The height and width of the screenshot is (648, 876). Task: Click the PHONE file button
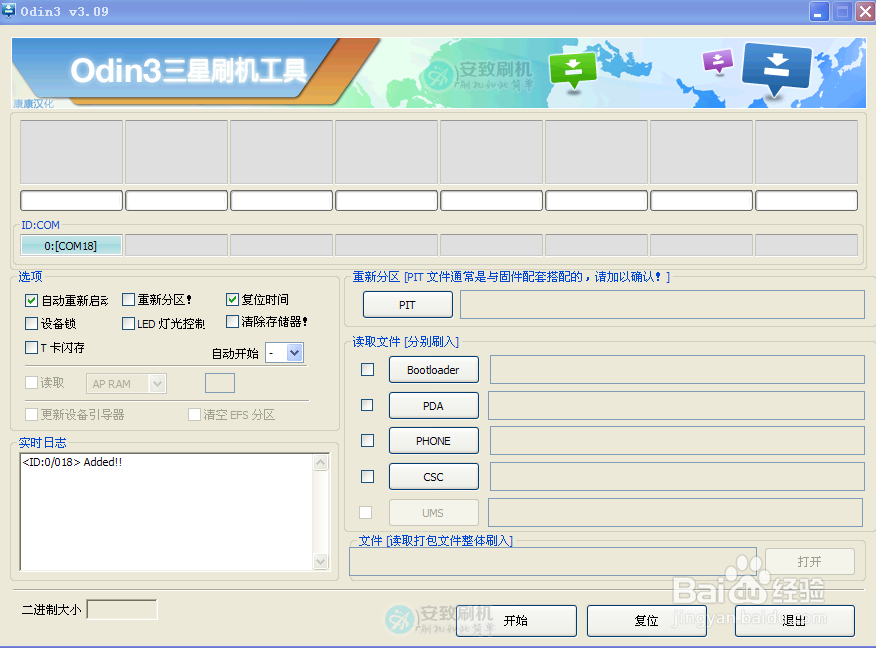[x=434, y=441]
